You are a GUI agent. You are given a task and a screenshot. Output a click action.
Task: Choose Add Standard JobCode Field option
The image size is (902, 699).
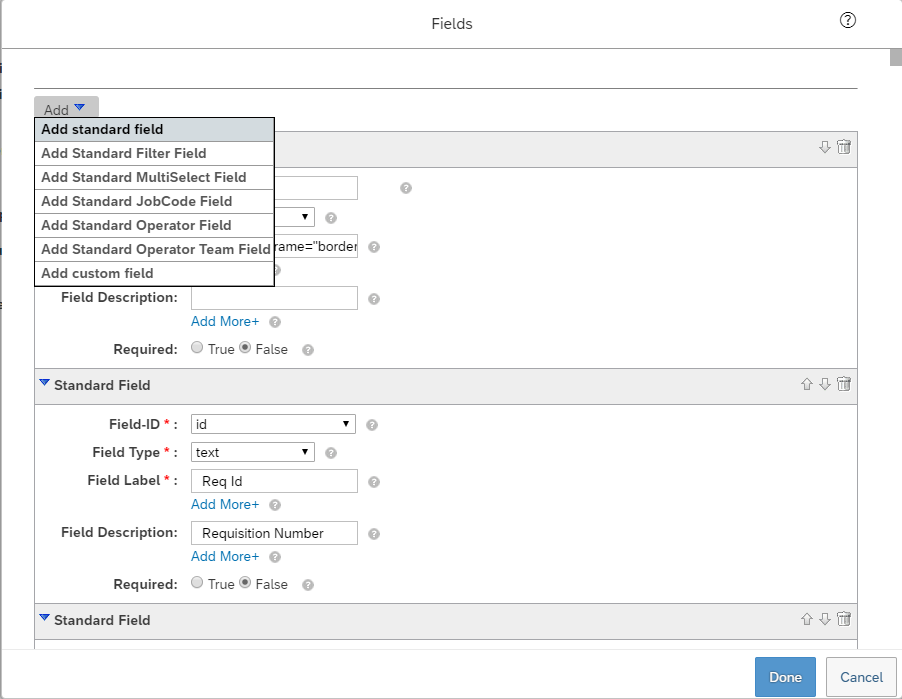tap(154, 201)
